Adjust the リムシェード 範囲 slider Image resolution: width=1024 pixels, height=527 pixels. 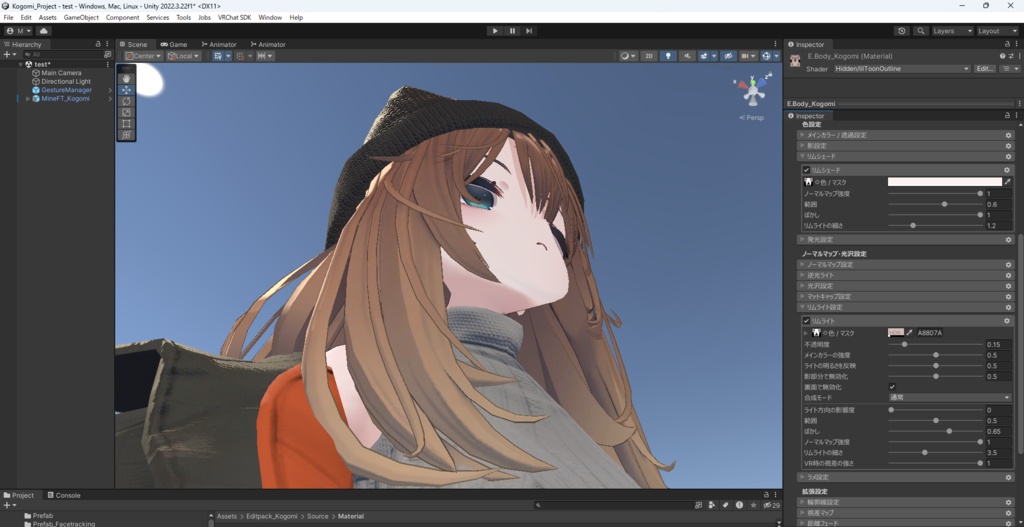pos(936,204)
